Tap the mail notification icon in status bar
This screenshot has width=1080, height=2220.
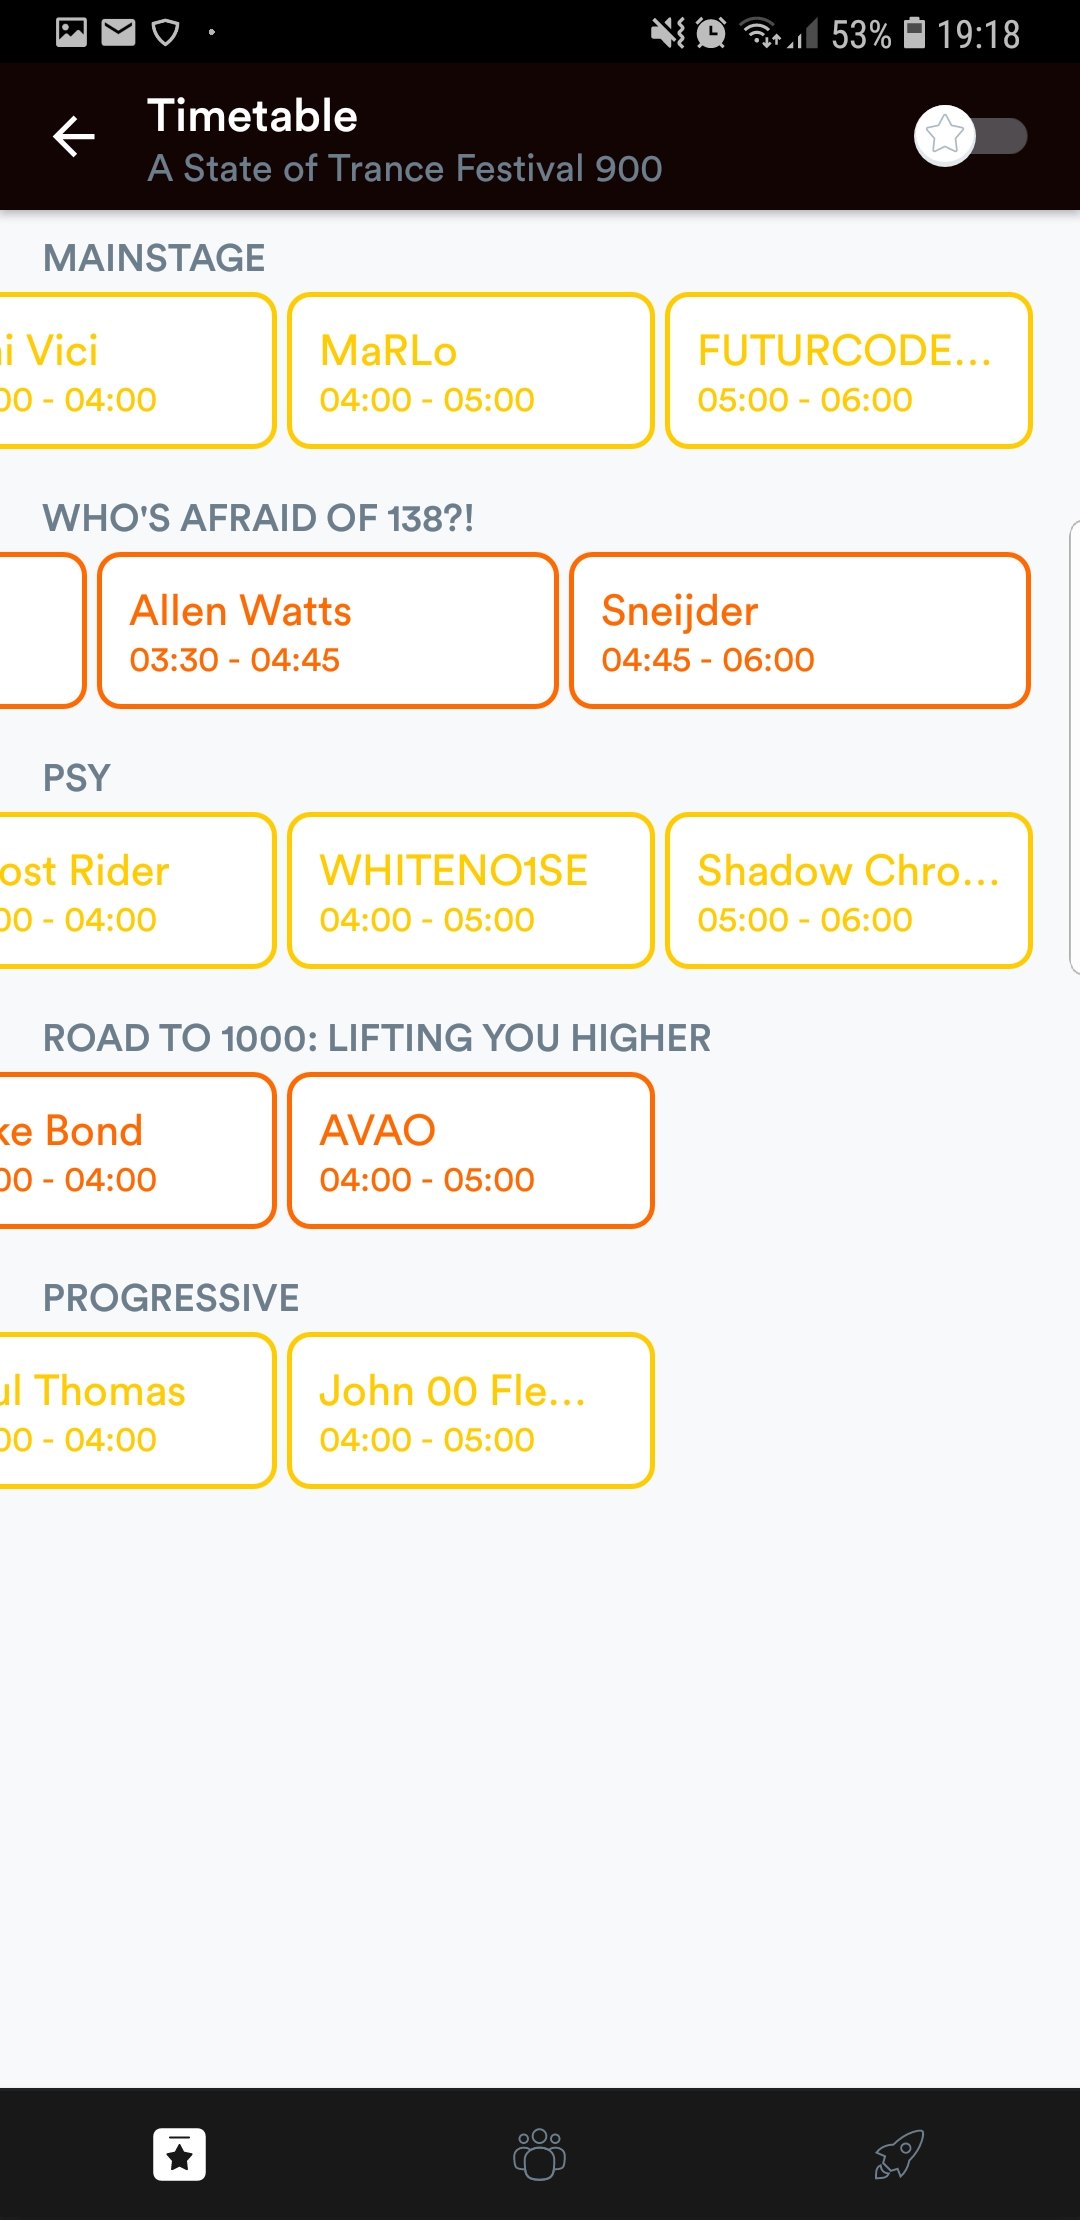[x=119, y=33]
